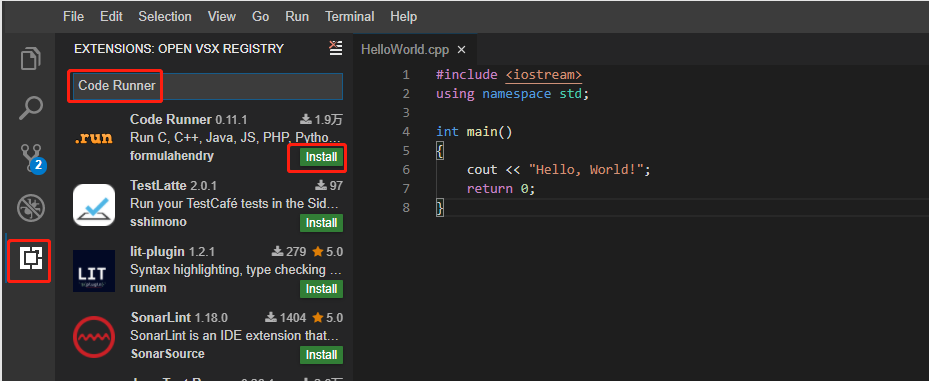
Task: Click publisher name sshimono
Action: click(158, 222)
